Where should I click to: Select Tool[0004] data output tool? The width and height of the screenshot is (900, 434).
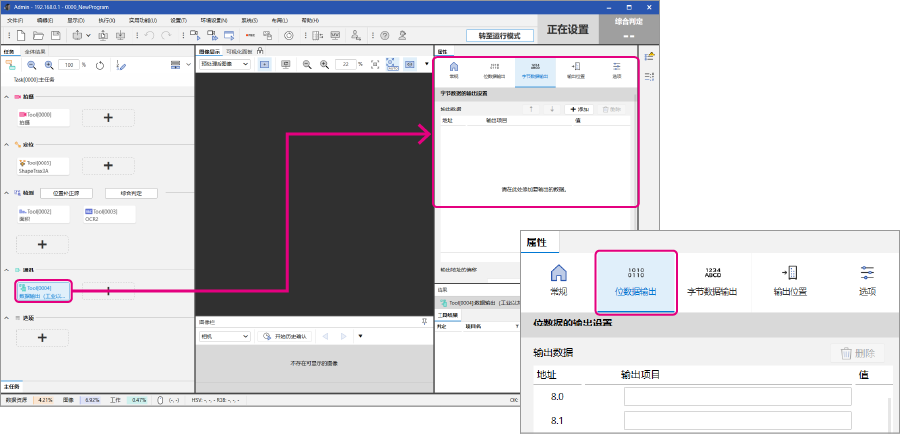pos(43,291)
